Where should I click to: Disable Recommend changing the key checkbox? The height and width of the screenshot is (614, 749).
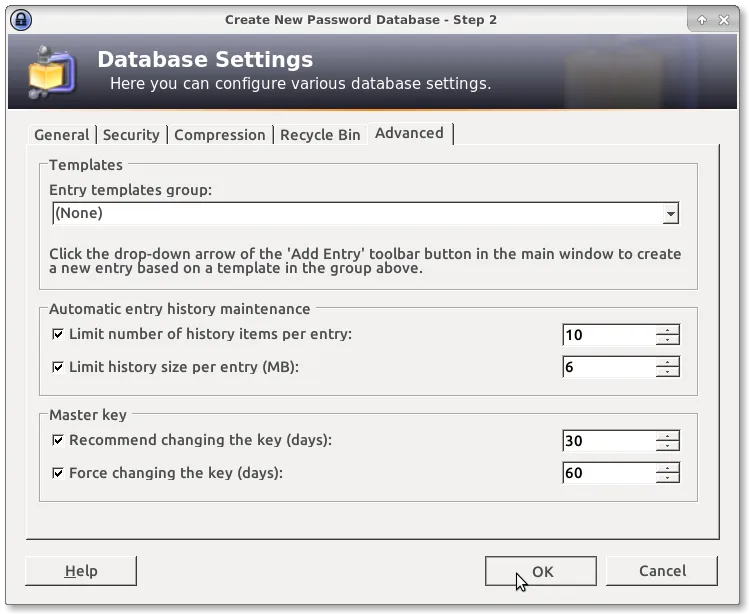point(58,440)
